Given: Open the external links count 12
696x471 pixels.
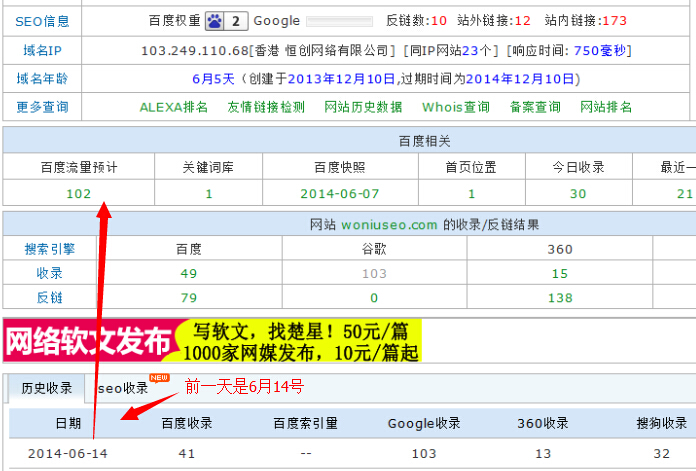Looking at the screenshot, I should (522, 20).
